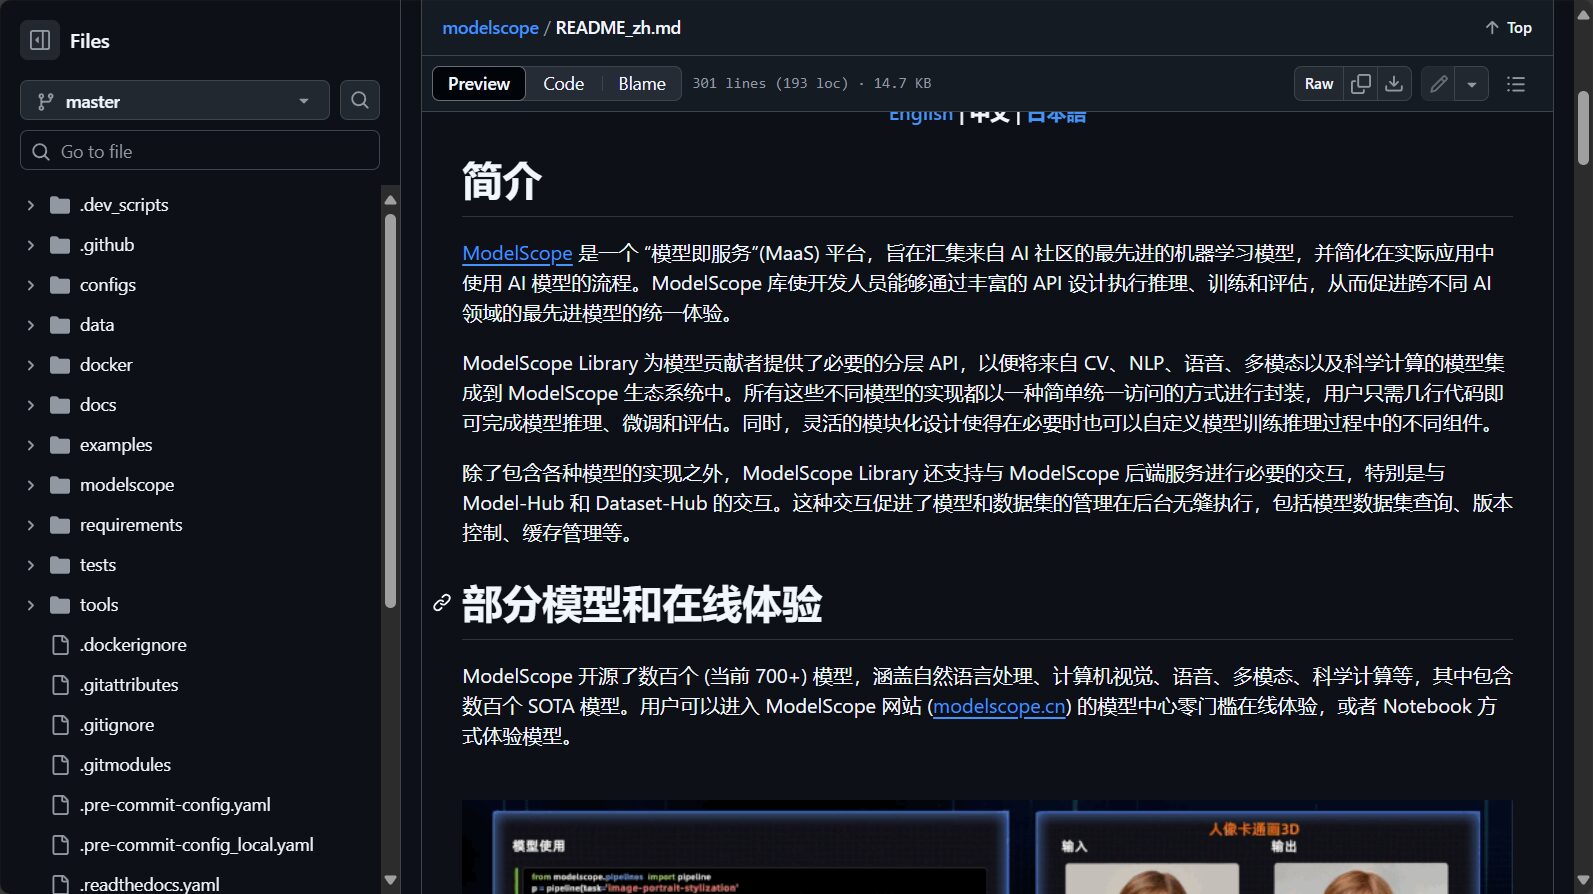The image size is (1593, 894).
Task: Copy raw file contents
Action: point(1361,84)
